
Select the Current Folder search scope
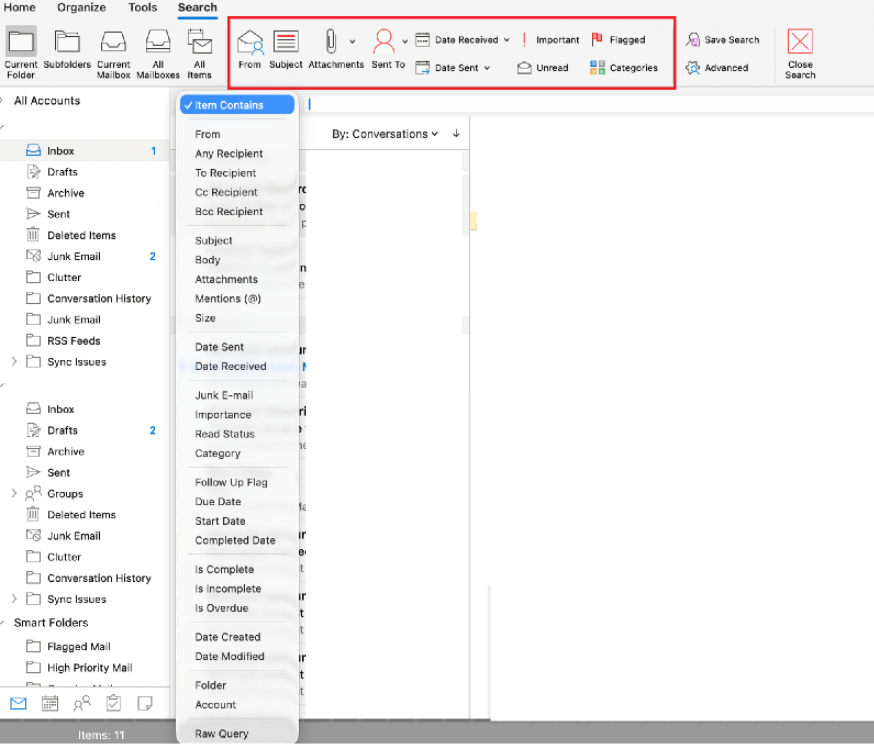coord(21,53)
